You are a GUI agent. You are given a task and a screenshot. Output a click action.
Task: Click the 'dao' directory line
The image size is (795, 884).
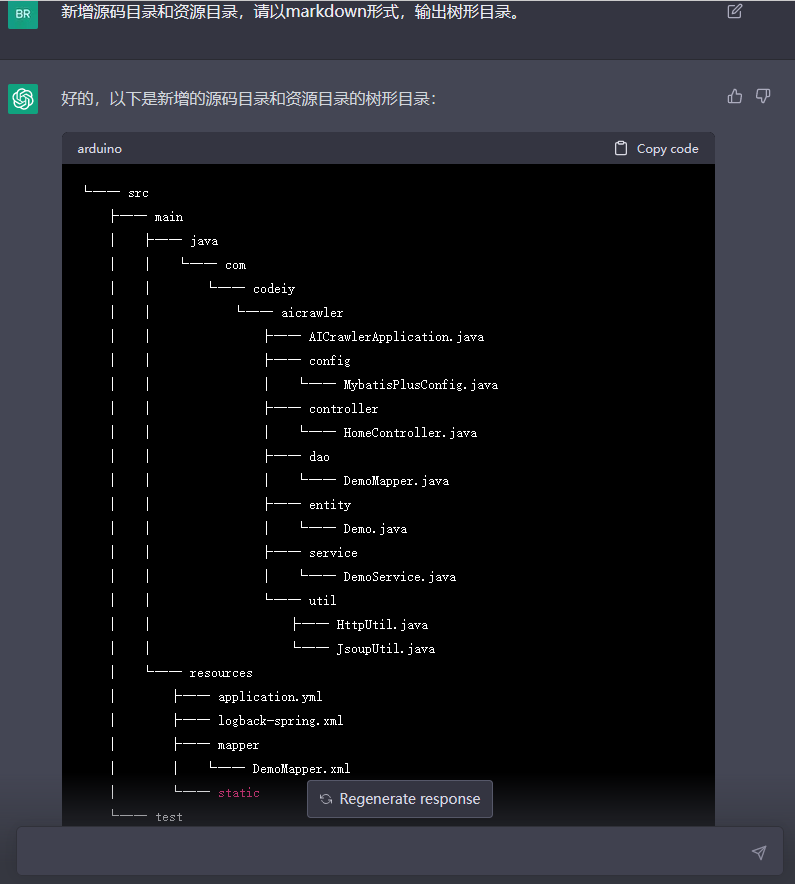(x=319, y=457)
